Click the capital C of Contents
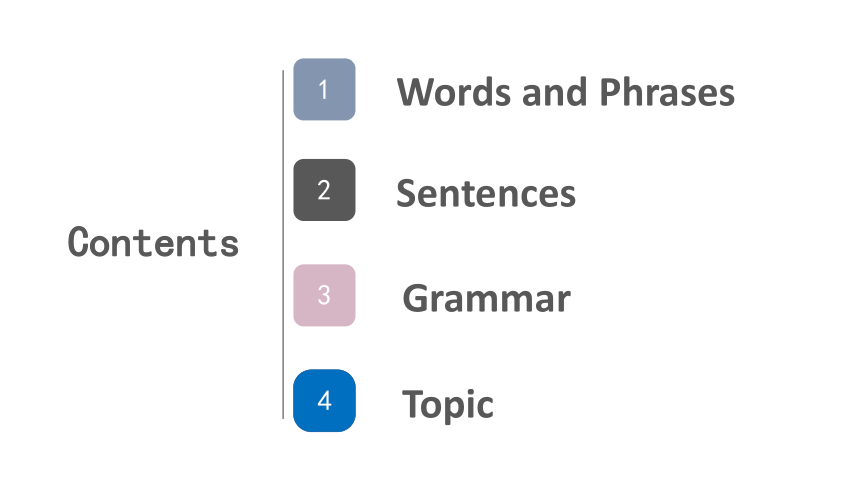The image size is (860, 484). tap(78, 242)
